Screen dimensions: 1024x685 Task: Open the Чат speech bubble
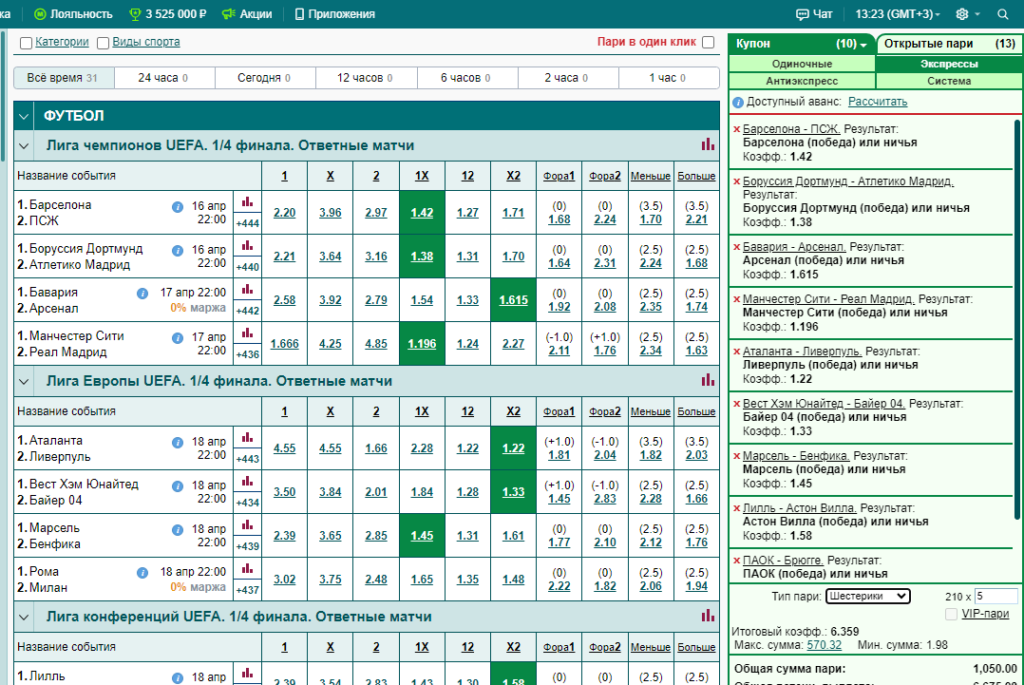pyautogui.click(x=802, y=14)
